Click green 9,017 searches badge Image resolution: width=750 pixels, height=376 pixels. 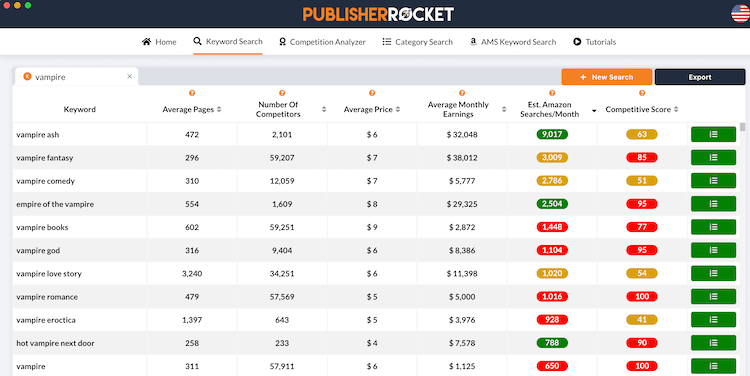(x=552, y=134)
